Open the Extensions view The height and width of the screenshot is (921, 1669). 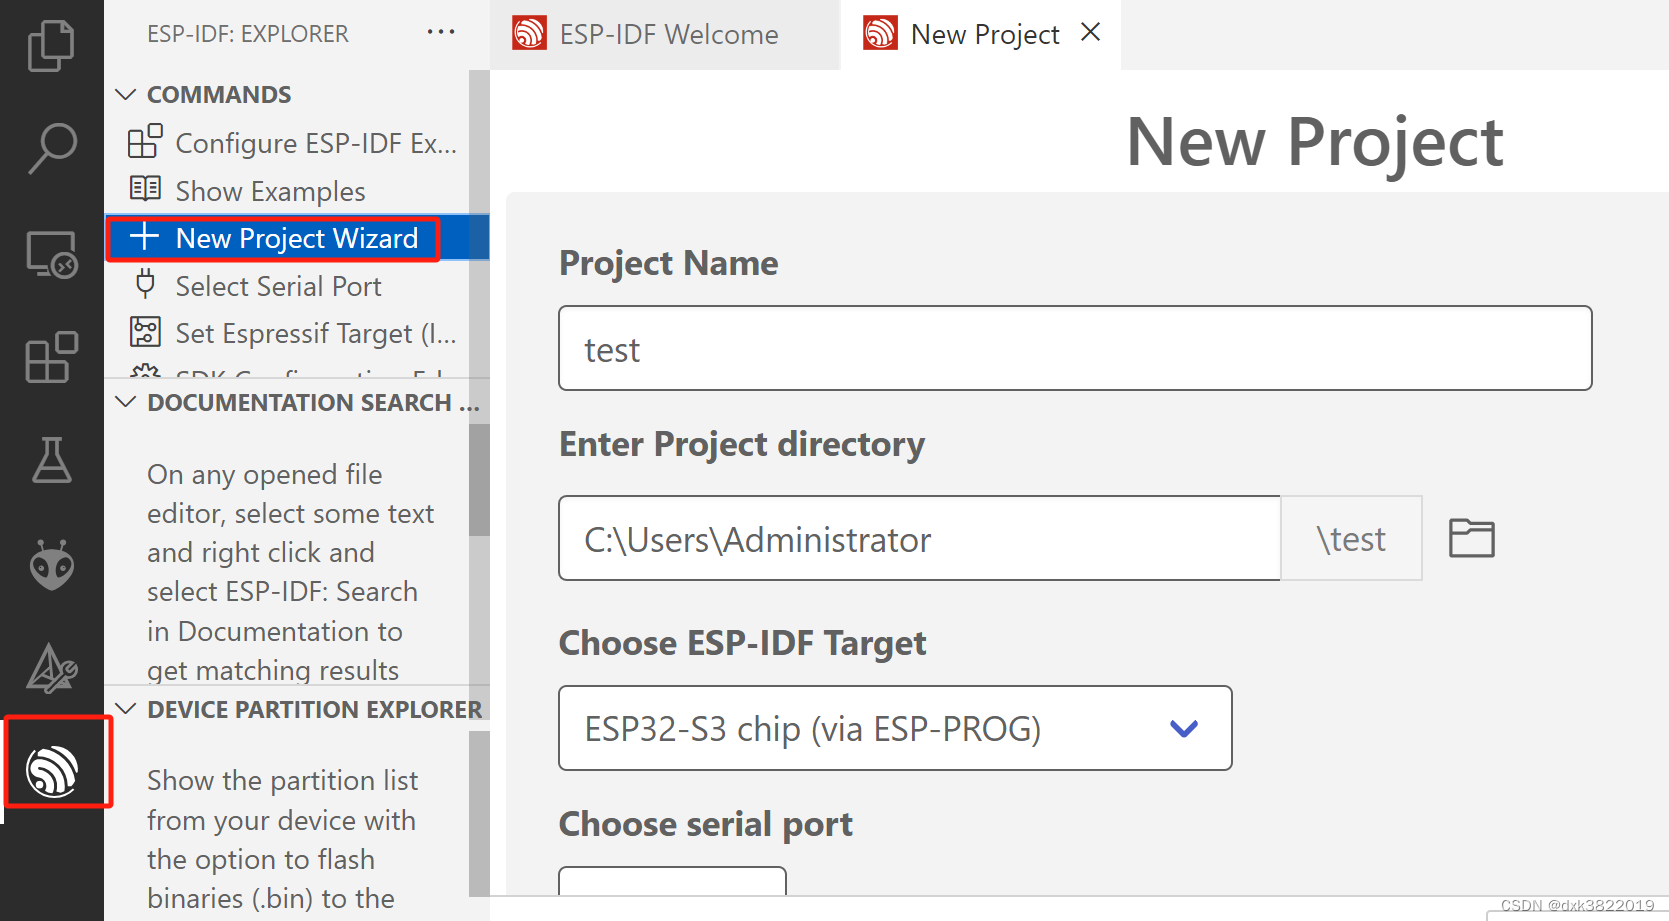pos(51,357)
